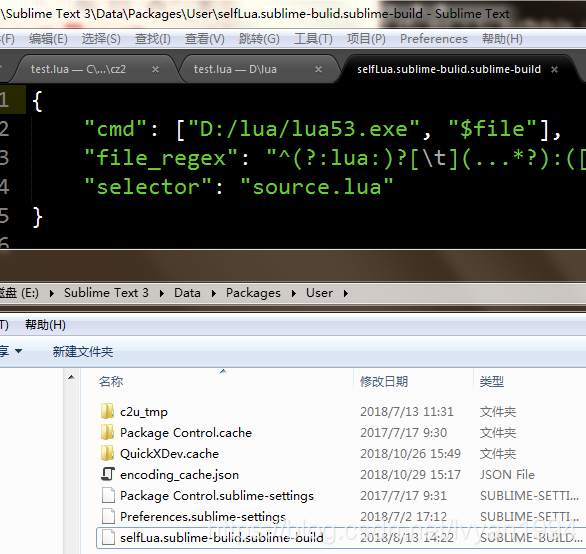Sort files by the 修改日期 column header
Screen dimensions: 586x554
coord(384,382)
